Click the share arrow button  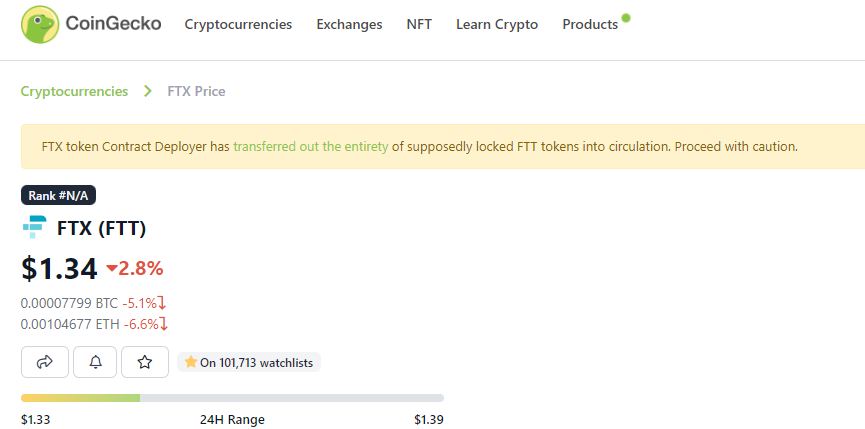45,362
